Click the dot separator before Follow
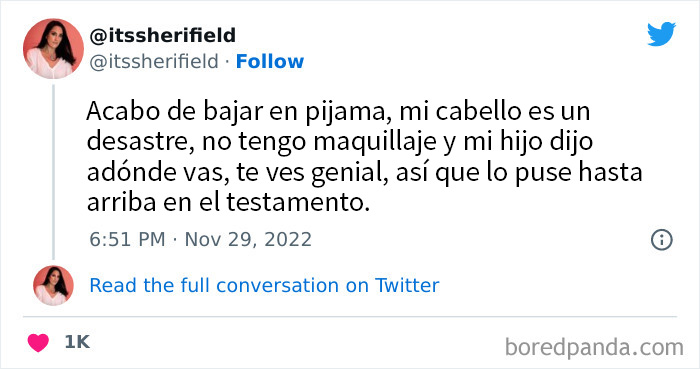700x369 pixels. click(x=227, y=62)
